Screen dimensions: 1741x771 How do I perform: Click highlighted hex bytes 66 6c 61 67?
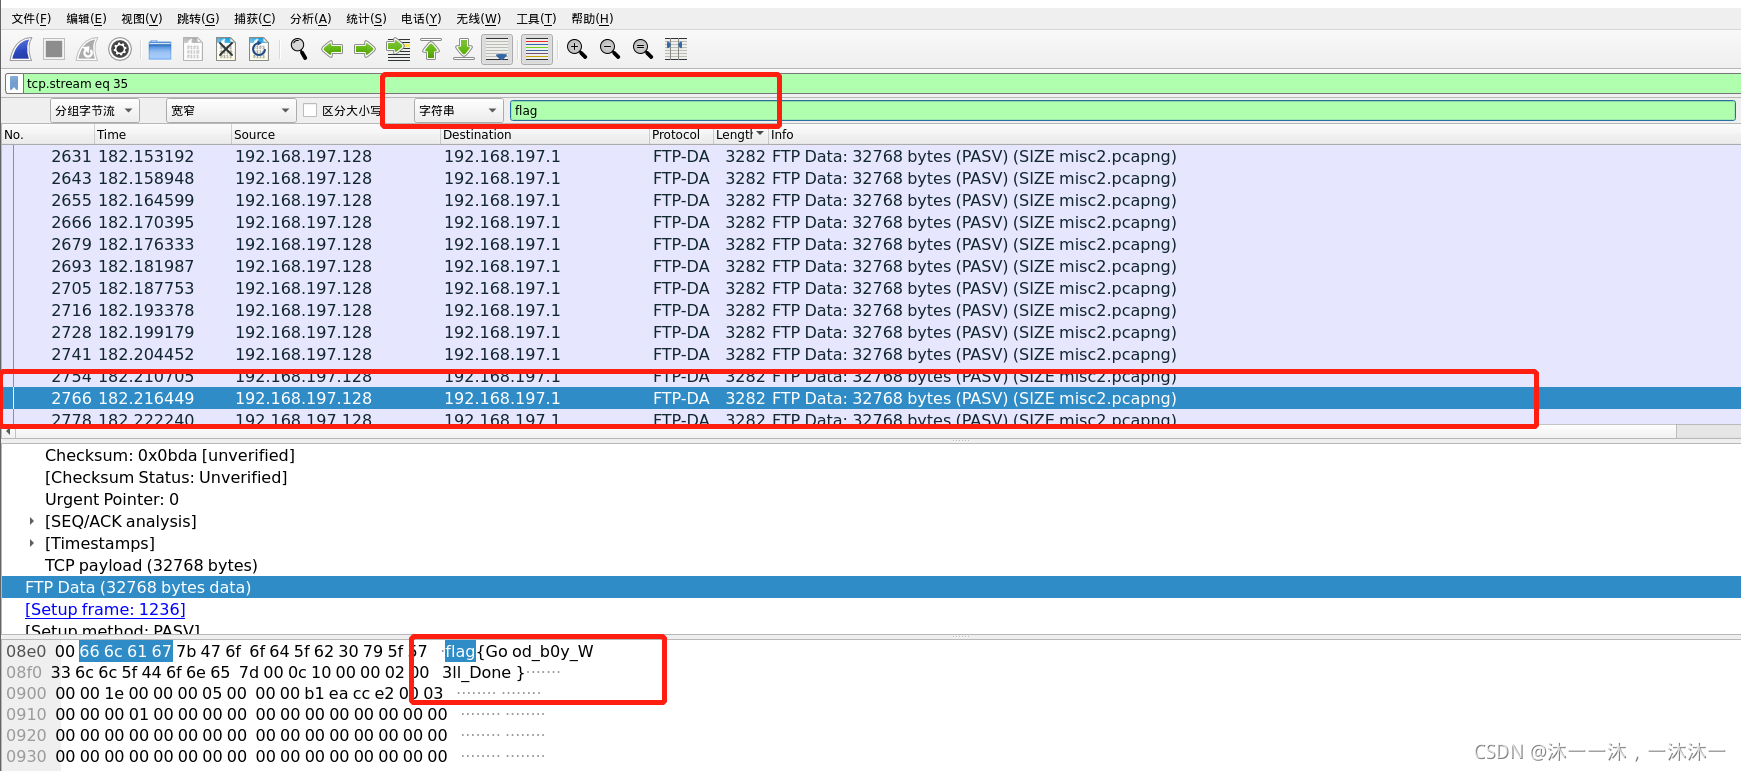click(x=126, y=651)
